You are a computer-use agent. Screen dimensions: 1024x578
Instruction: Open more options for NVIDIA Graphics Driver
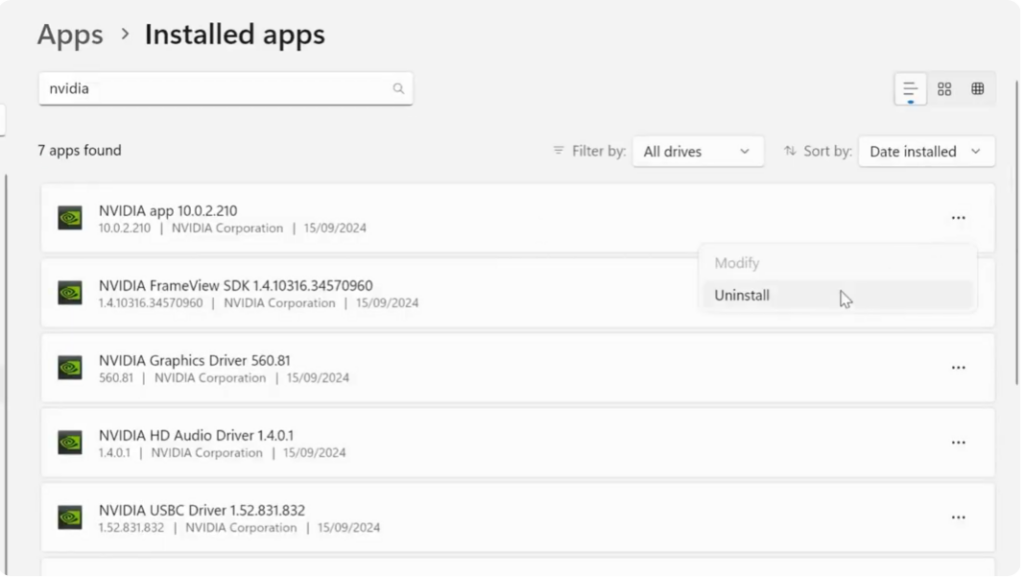[x=958, y=368]
